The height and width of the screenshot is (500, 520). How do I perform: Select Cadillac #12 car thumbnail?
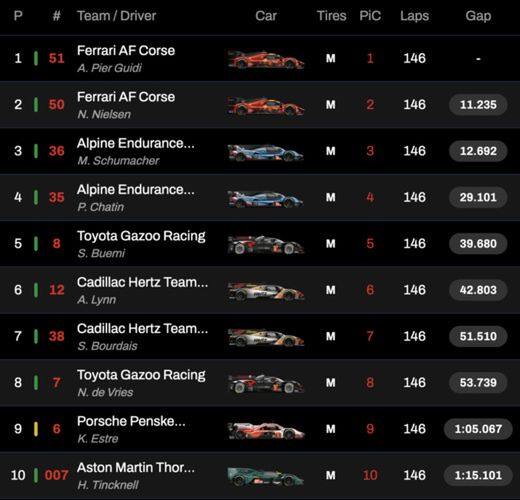click(266, 291)
